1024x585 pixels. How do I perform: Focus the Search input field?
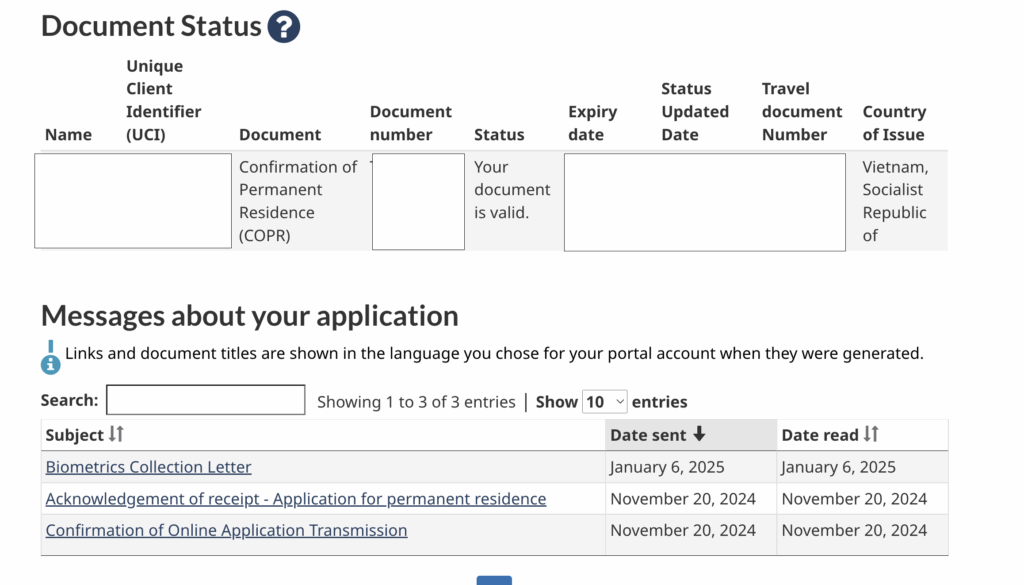coord(206,400)
